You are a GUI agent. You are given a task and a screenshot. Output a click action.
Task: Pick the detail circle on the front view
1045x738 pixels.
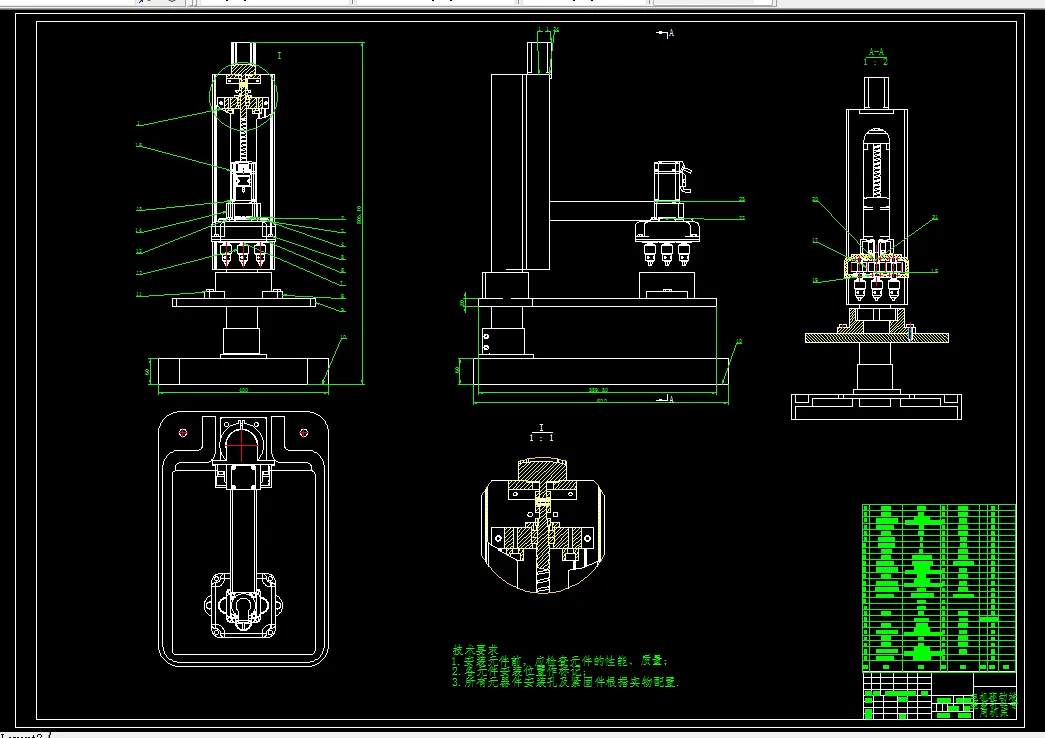(x=243, y=95)
